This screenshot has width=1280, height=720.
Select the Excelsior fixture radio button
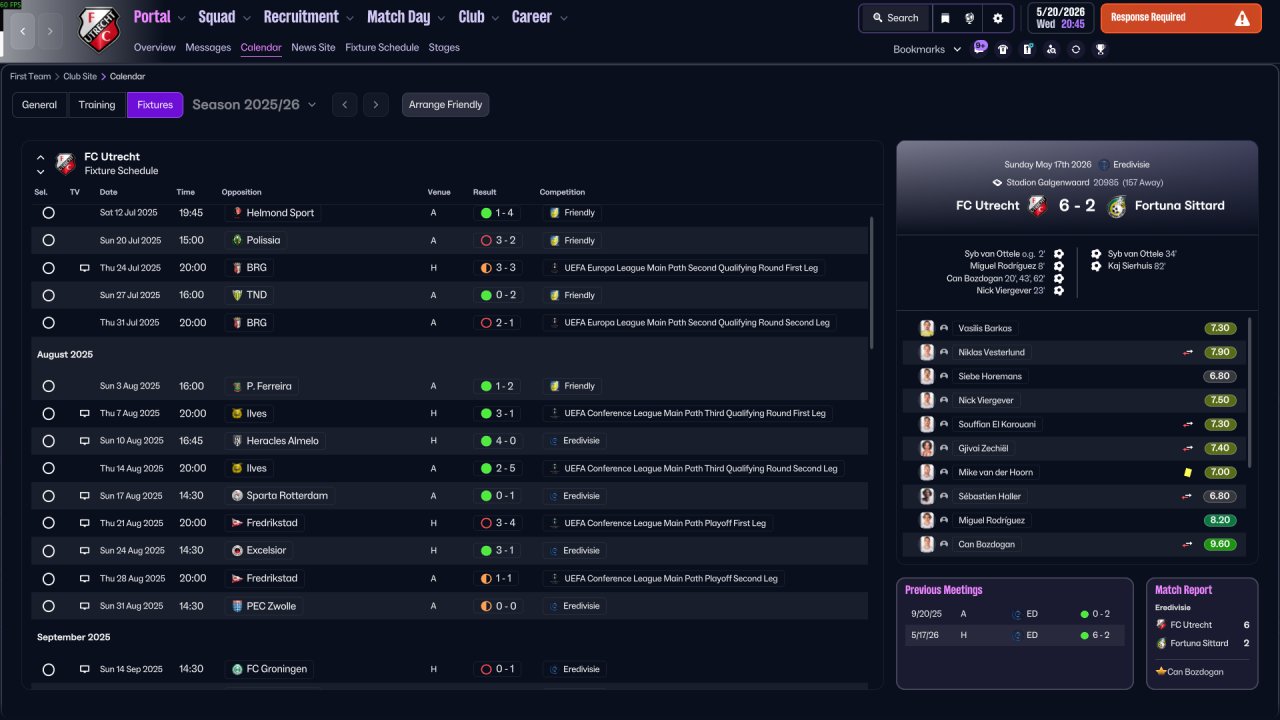pos(48,551)
